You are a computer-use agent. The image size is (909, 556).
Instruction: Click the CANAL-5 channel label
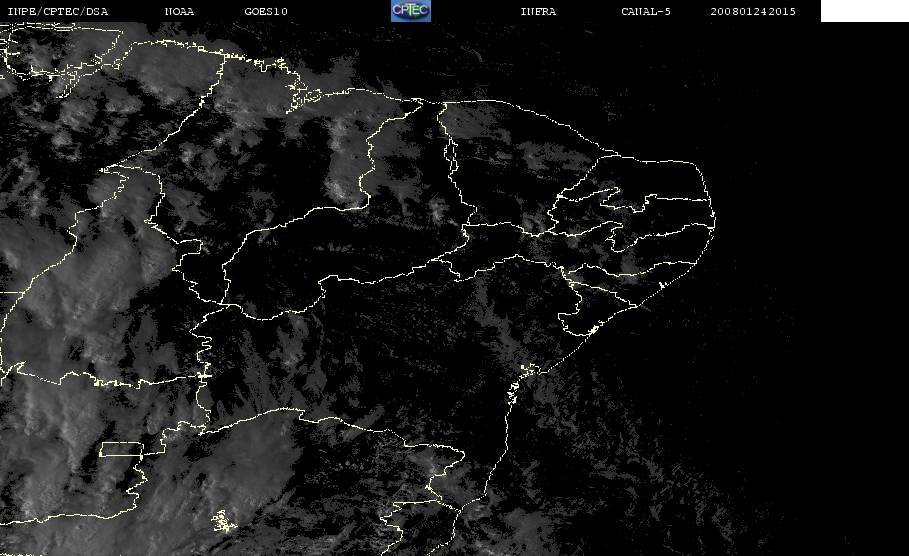point(646,12)
